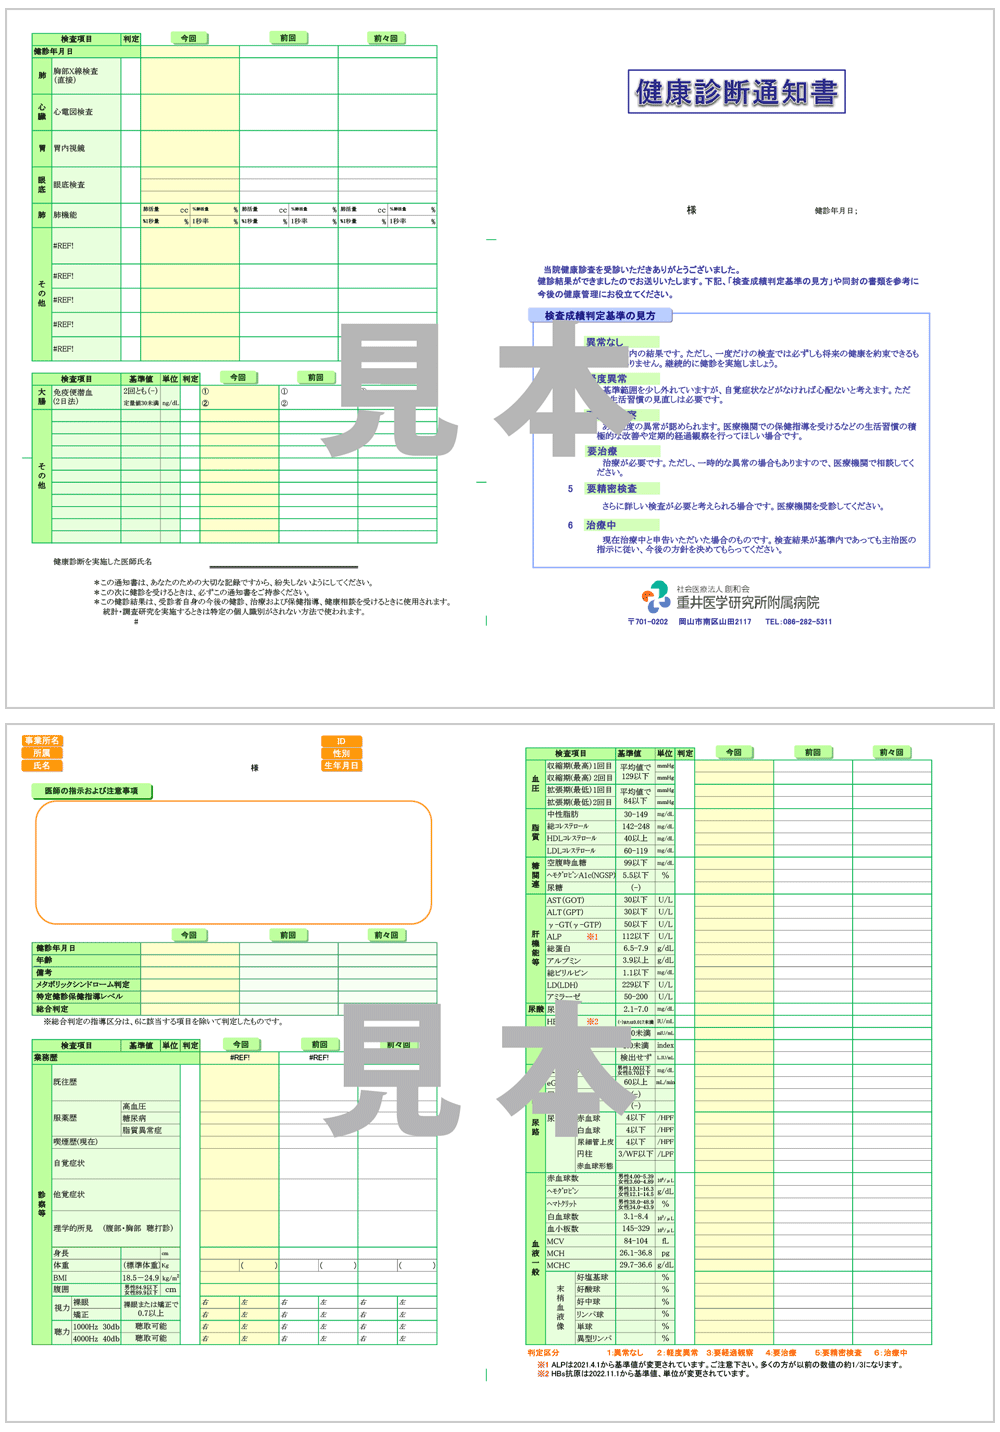Click the BMI row label
Image resolution: width=1000 pixels, height=1432 pixels.
(61, 1278)
